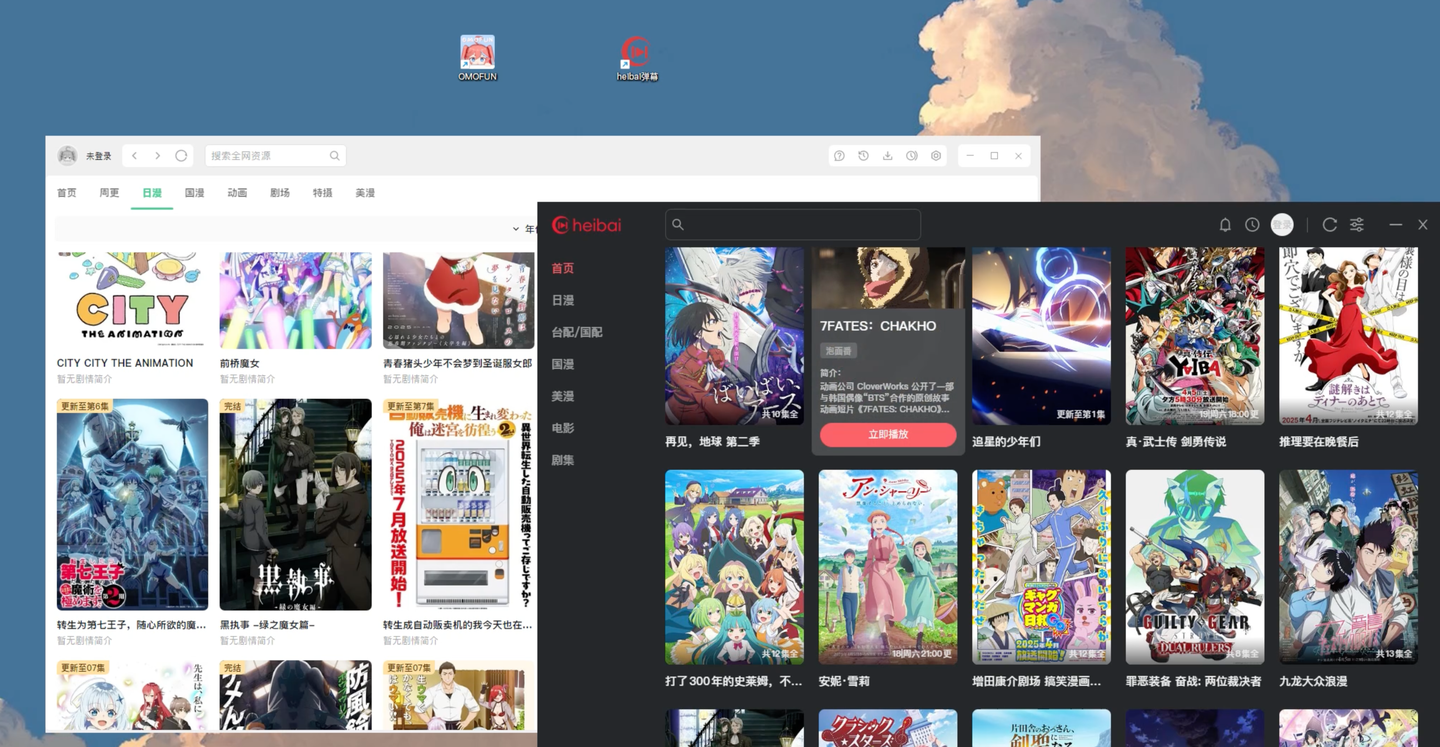Open the 剧场 tab in OMOFUN
Screen dimensions: 1440x747
pyautogui.click(x=280, y=193)
